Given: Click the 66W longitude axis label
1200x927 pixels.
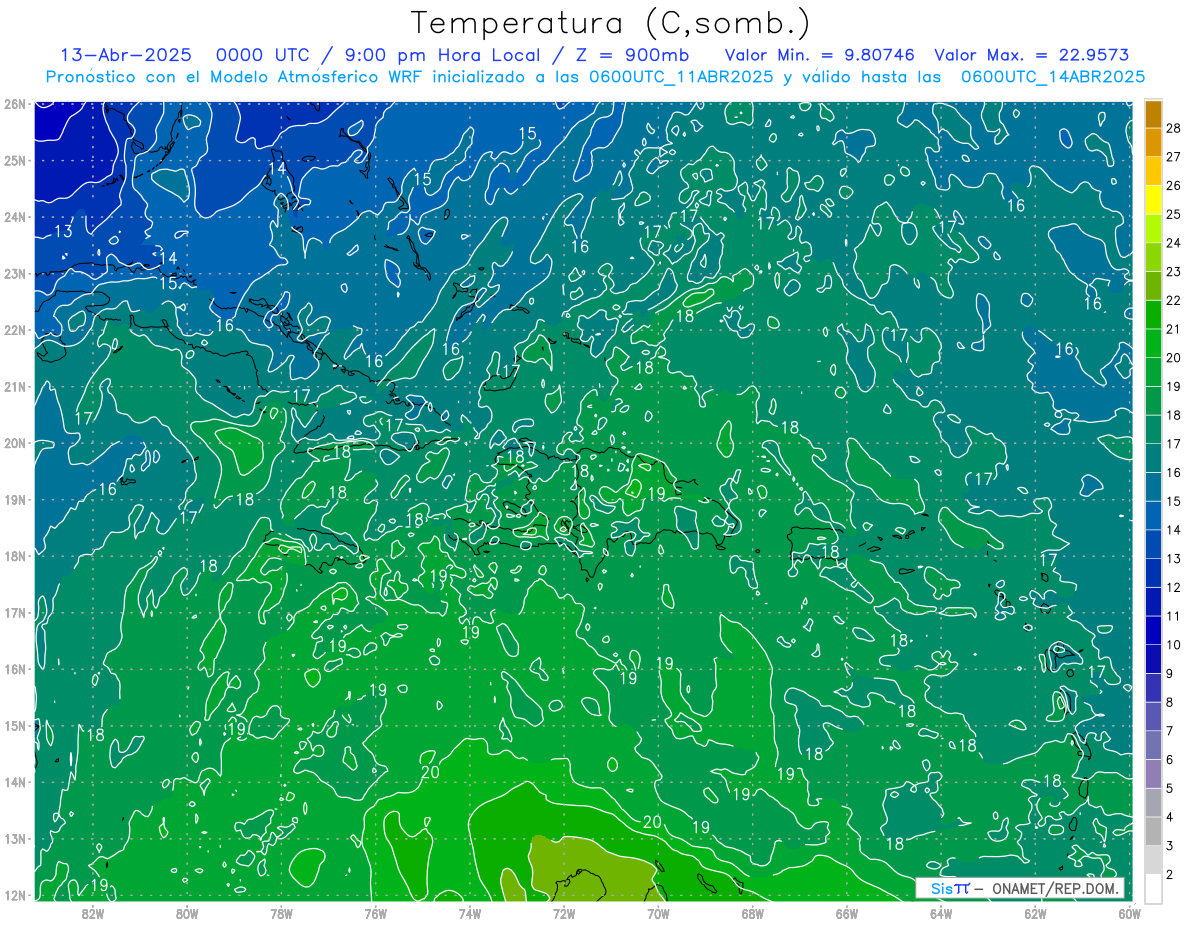Looking at the screenshot, I should 847,913.
